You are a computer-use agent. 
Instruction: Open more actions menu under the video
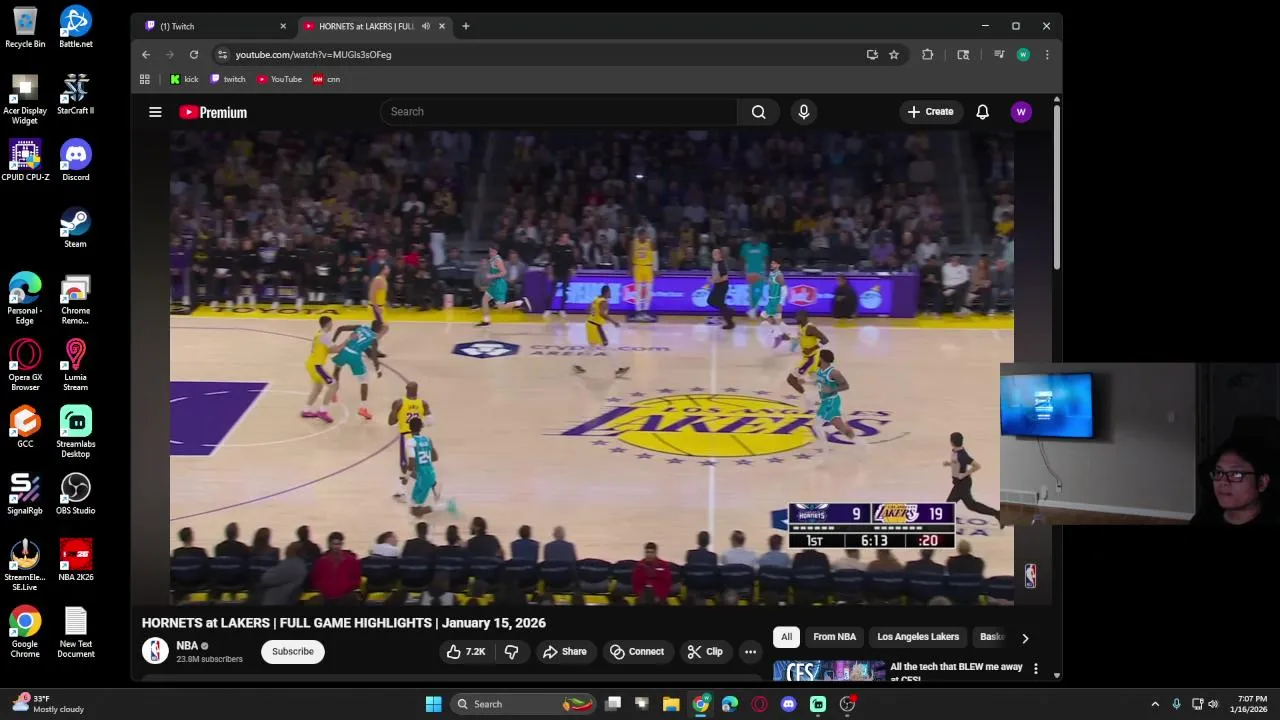click(x=750, y=652)
